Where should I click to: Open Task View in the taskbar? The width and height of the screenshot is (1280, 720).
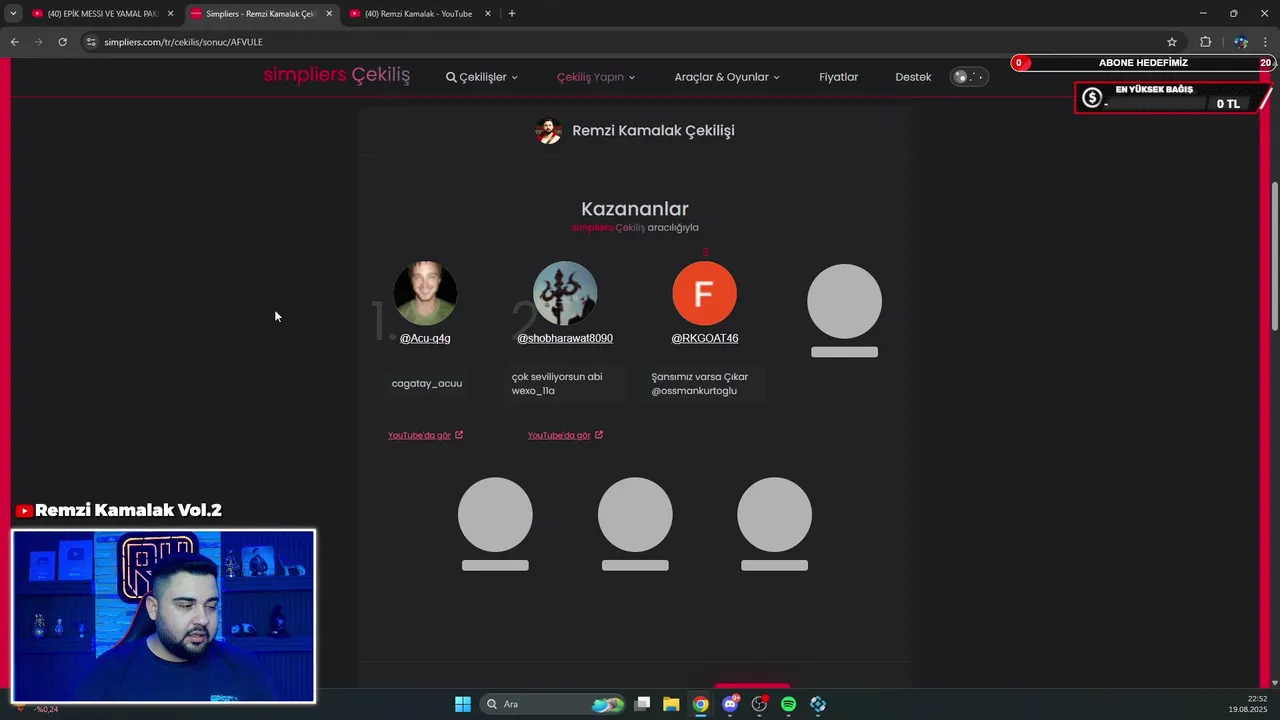(643, 704)
